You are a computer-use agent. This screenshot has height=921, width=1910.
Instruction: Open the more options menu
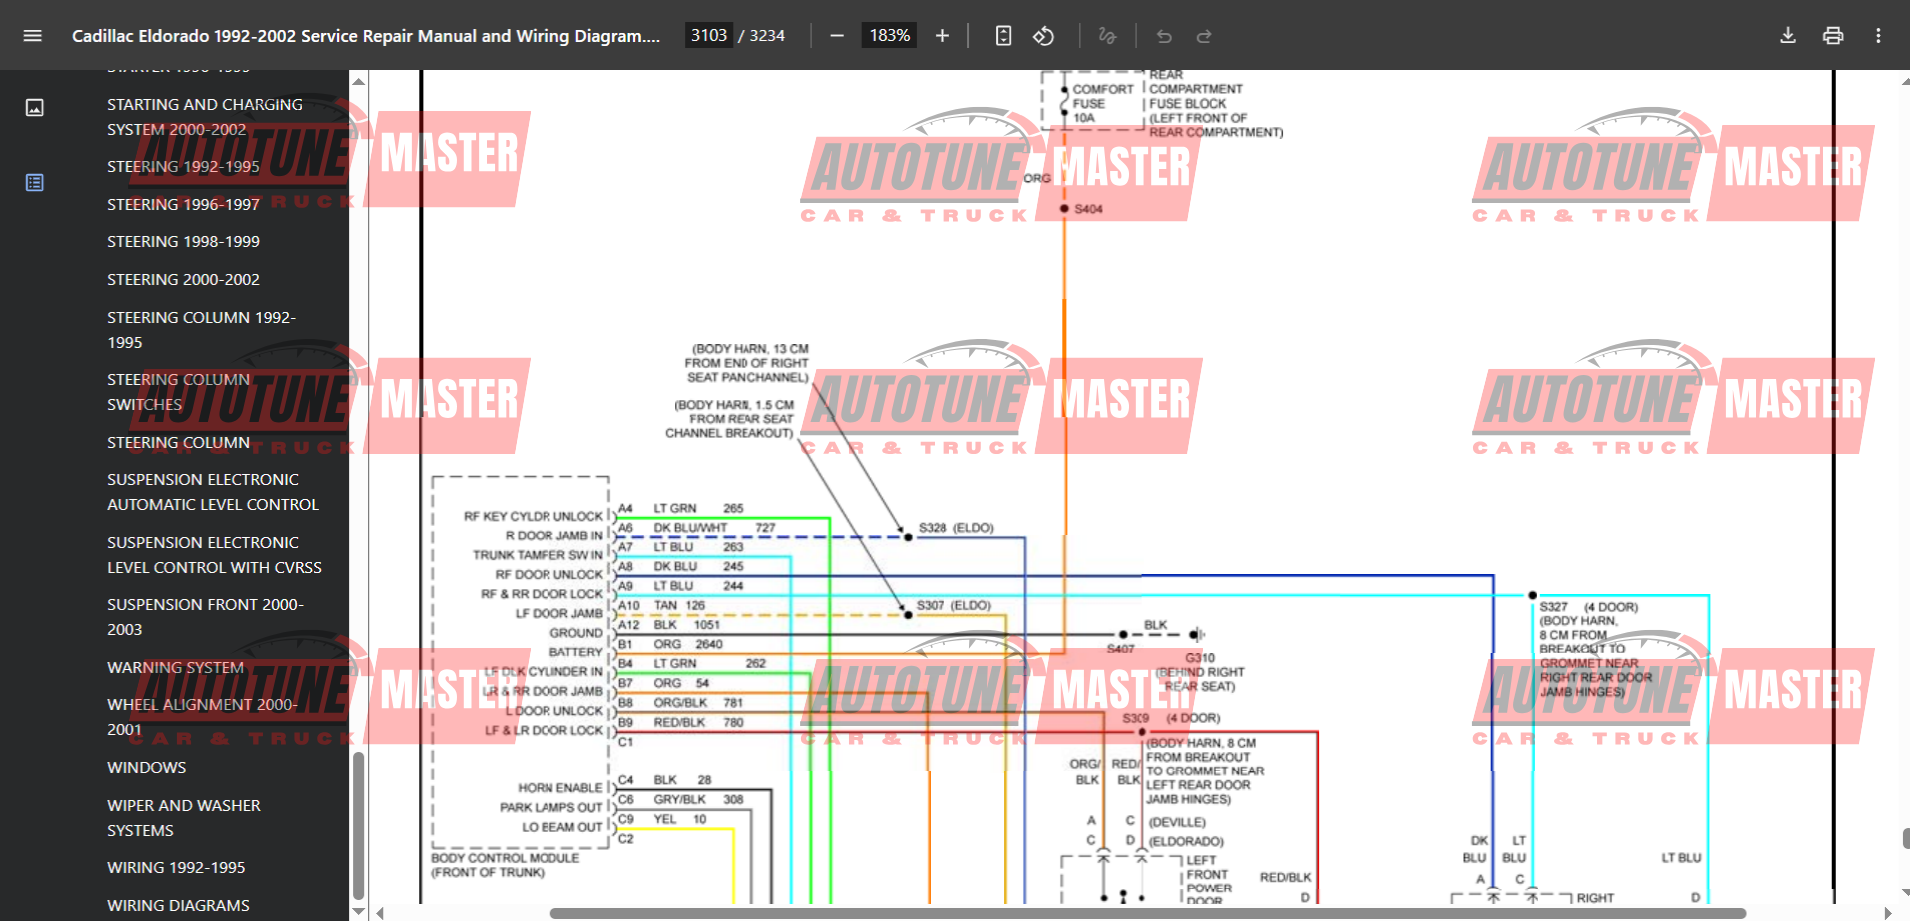[x=1879, y=35]
